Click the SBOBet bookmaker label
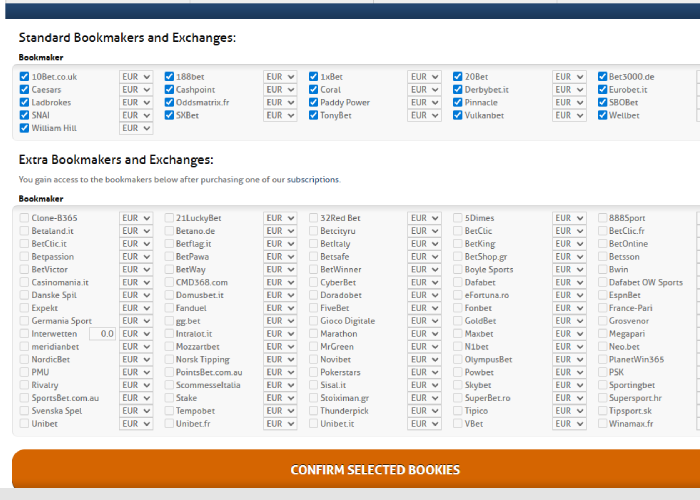Image resolution: width=700 pixels, height=500 pixels. click(623, 102)
